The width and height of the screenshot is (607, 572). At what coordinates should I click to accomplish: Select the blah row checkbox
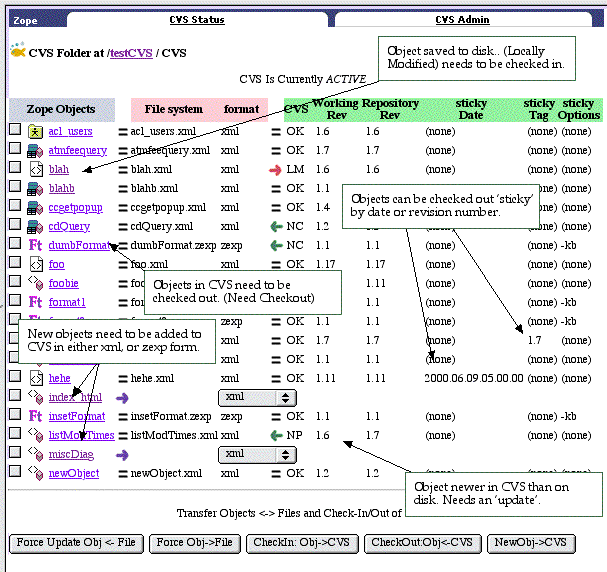coord(15,167)
